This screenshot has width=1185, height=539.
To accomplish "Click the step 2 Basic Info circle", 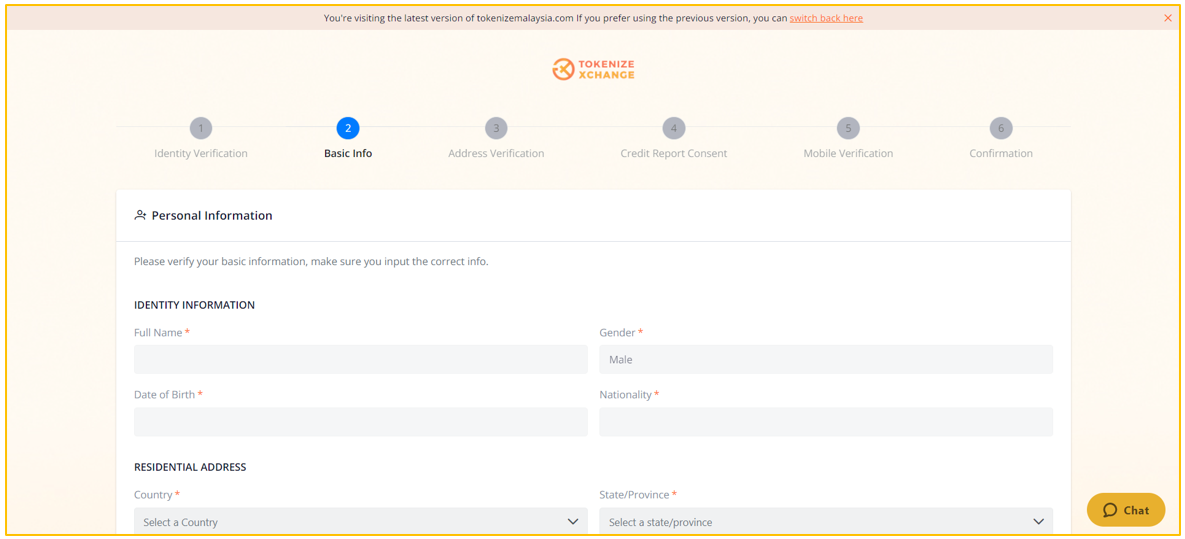I will pyautogui.click(x=348, y=129).
